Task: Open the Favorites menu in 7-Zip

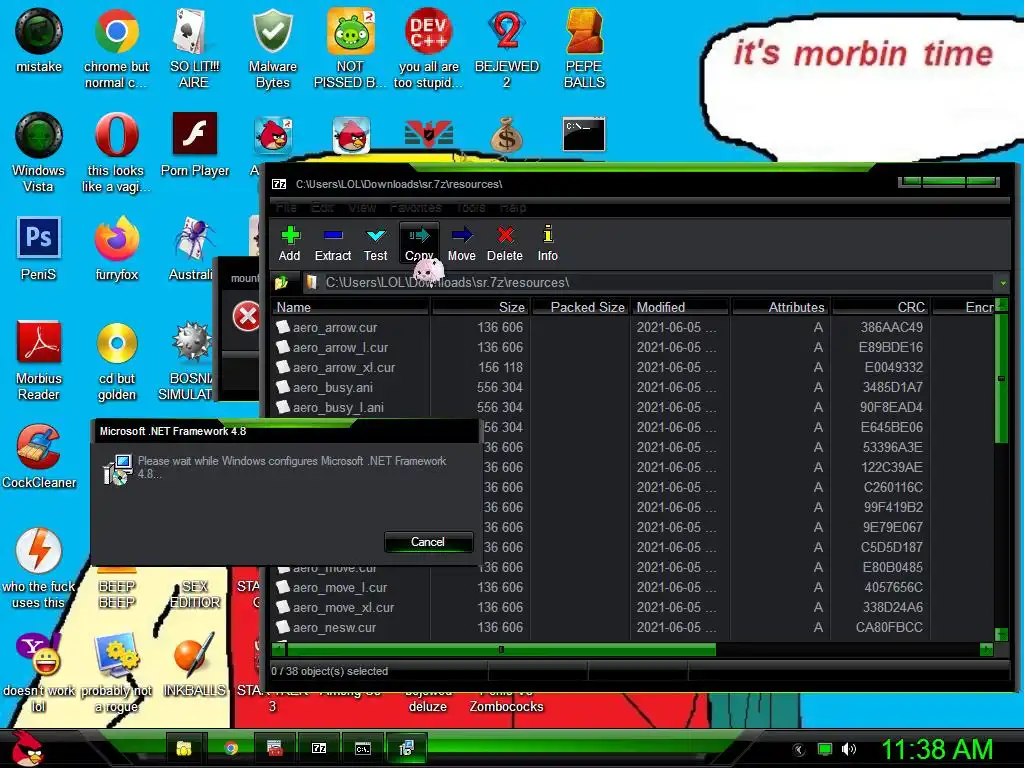Action: (415, 208)
